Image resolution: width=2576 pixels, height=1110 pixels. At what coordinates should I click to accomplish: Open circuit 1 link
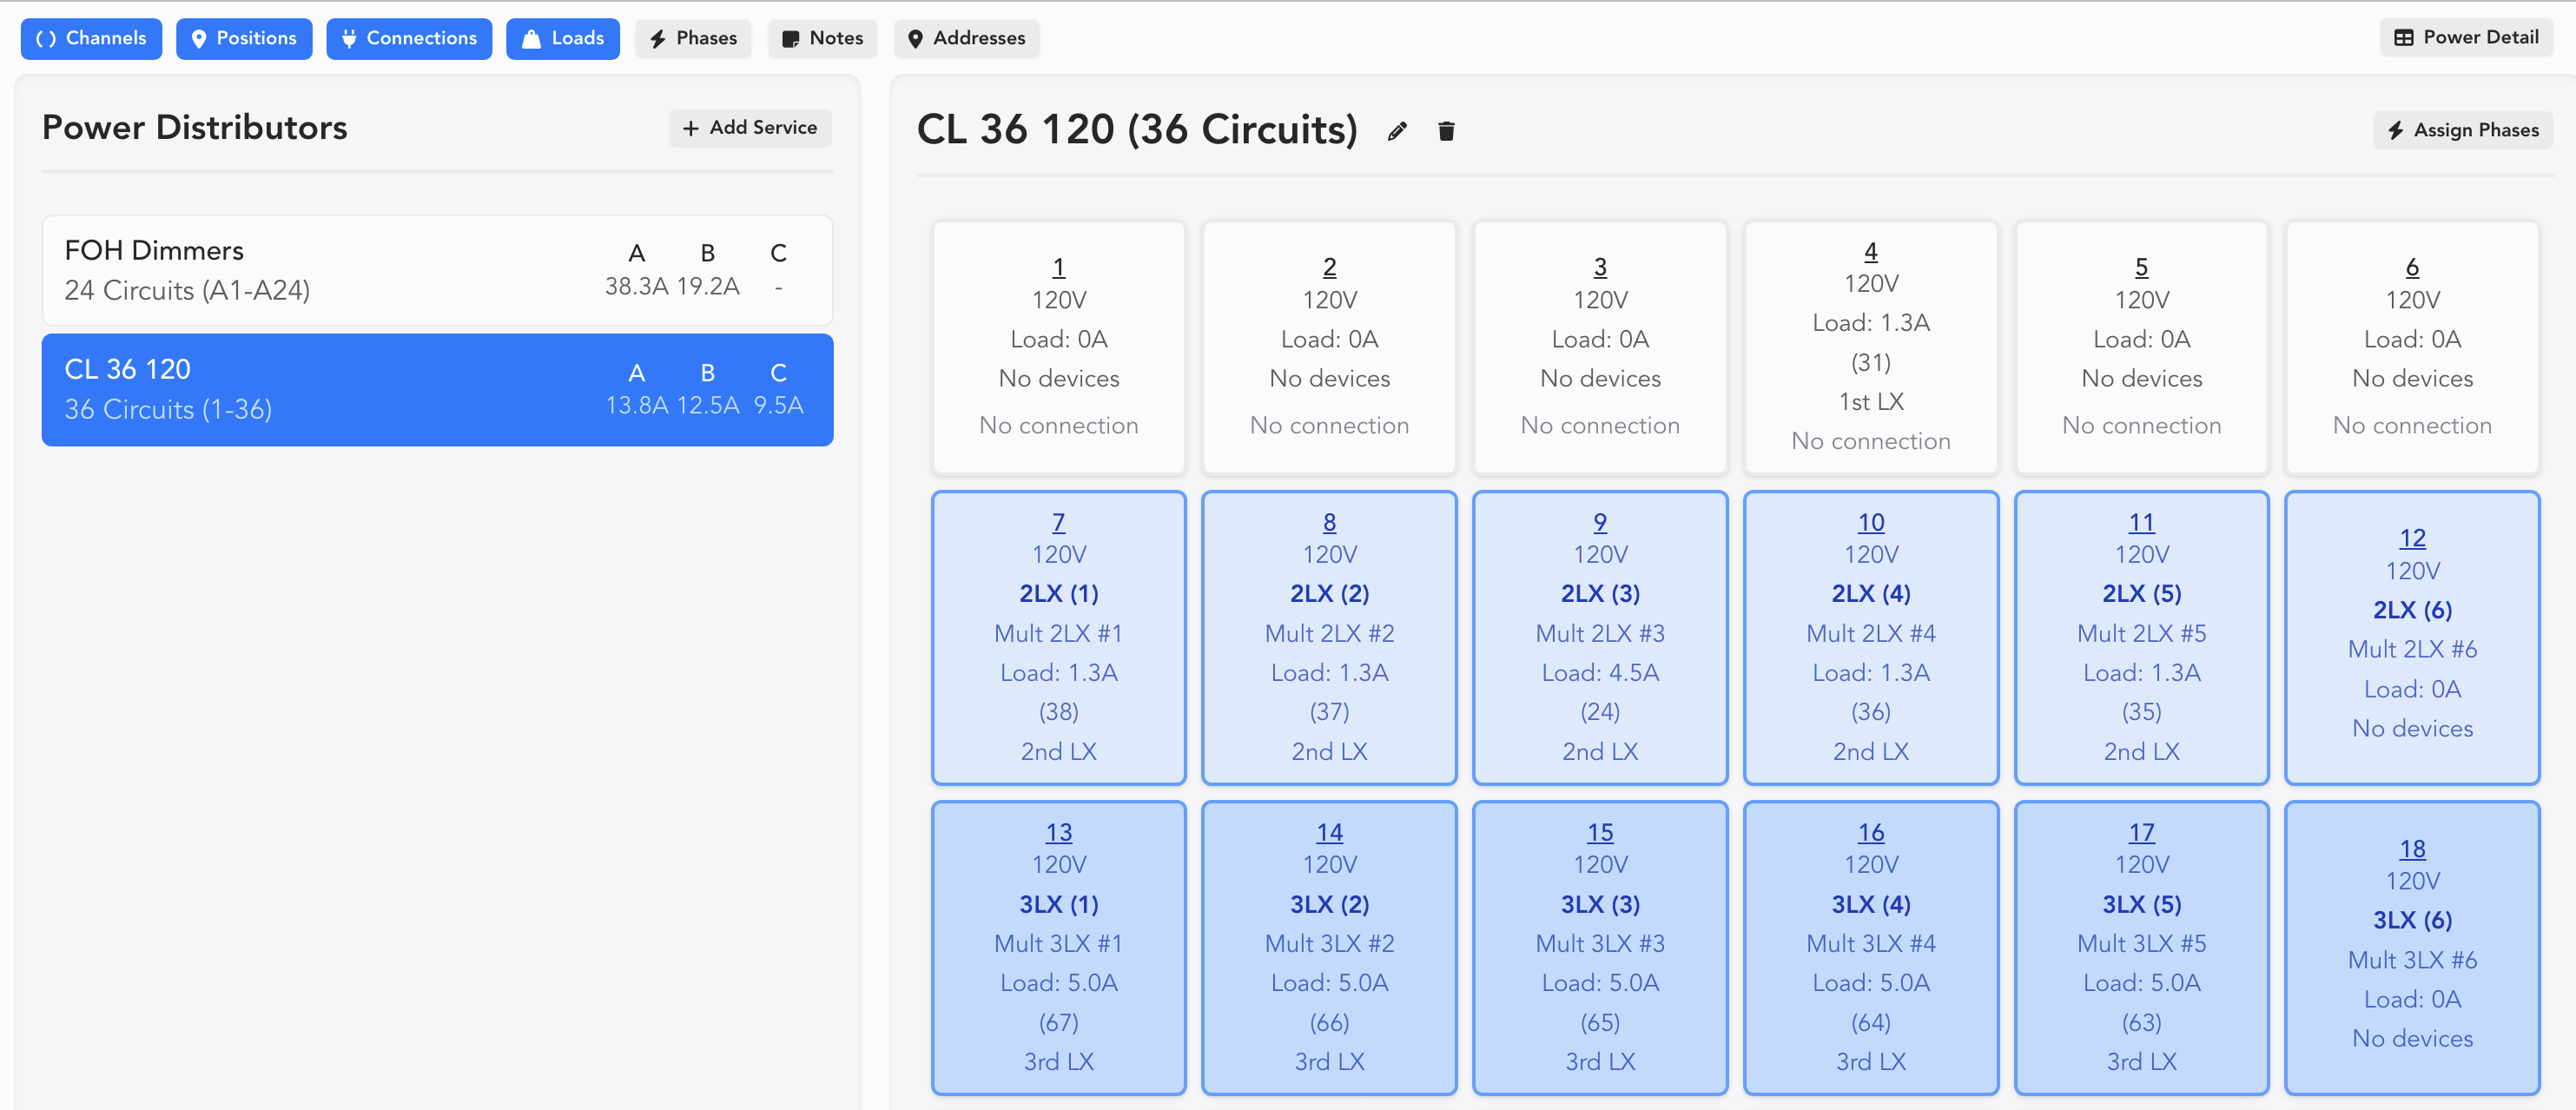coord(1059,267)
